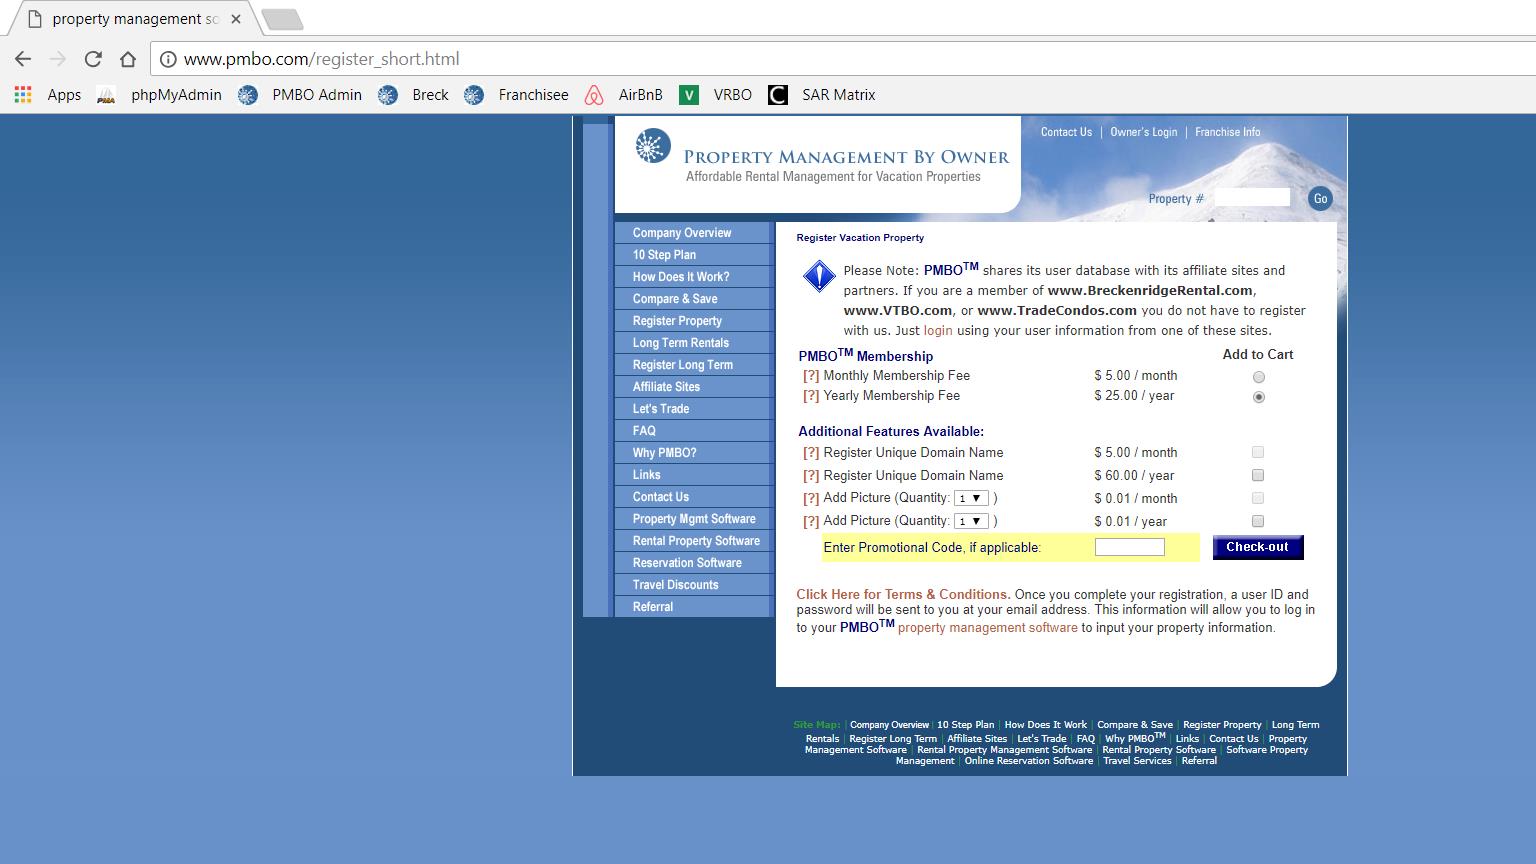Image resolution: width=1536 pixels, height=864 pixels.
Task: Open Register Property sidebar item
Action: point(694,321)
